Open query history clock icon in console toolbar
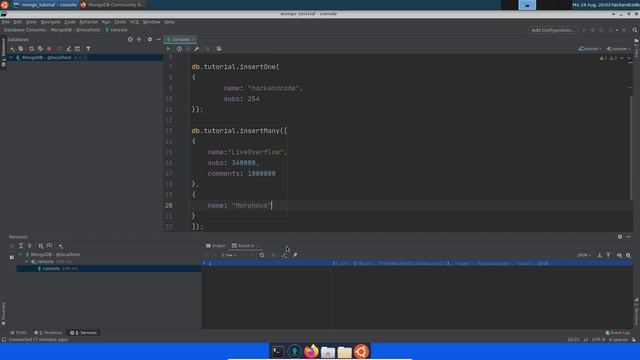 (179, 49)
